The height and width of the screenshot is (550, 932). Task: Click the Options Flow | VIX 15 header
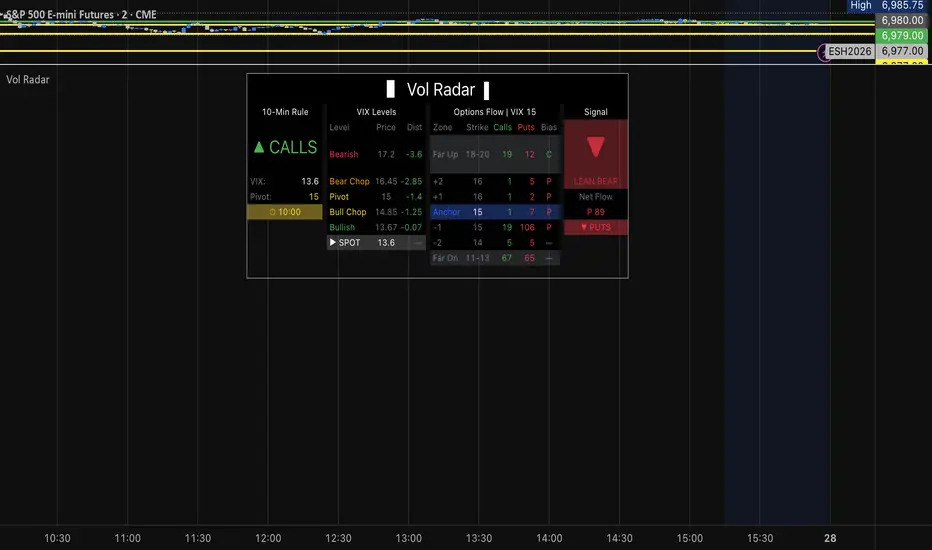495,112
